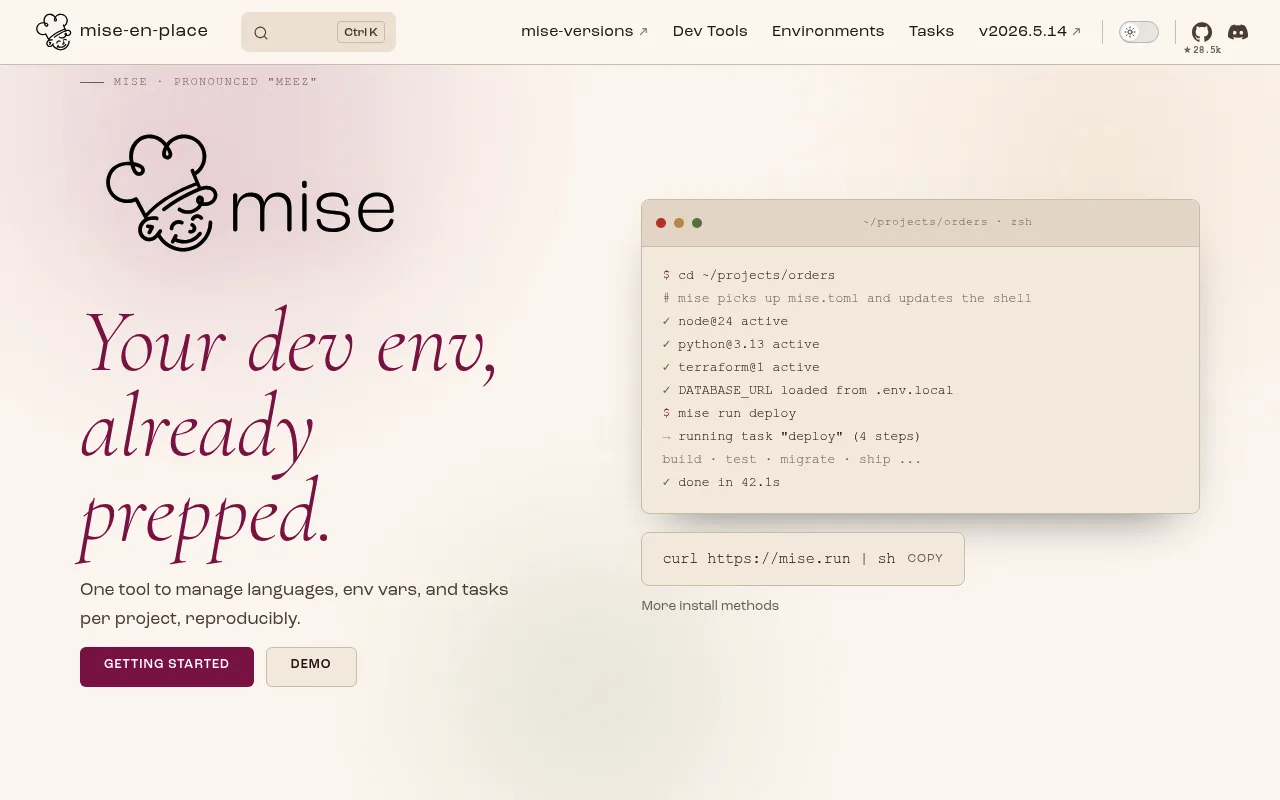This screenshot has height=800, width=1280.
Task: Click the terminal title ~/projects/orders · zsh
Action: pyautogui.click(x=947, y=222)
